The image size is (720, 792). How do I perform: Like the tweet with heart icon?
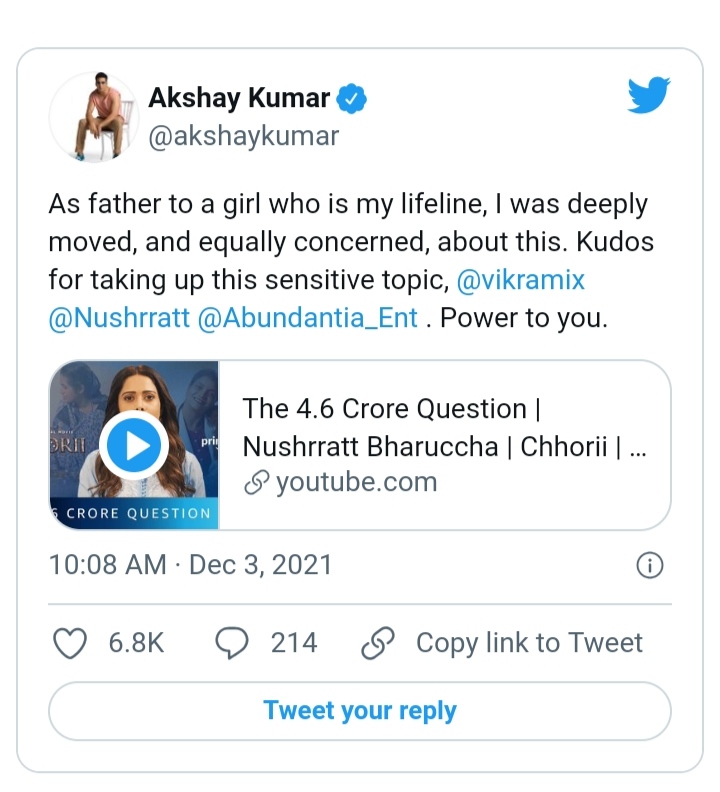pyautogui.click(x=70, y=644)
